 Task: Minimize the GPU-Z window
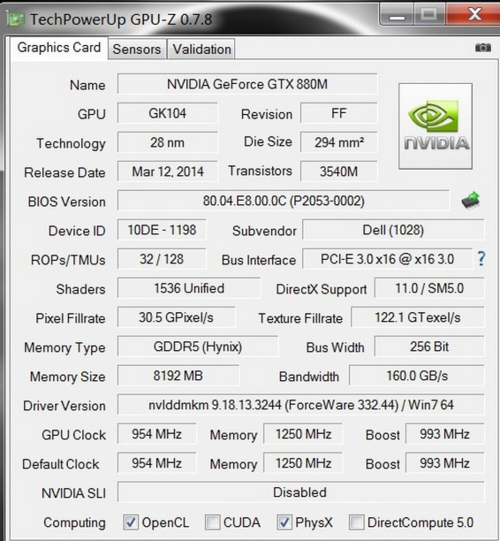pos(396,16)
